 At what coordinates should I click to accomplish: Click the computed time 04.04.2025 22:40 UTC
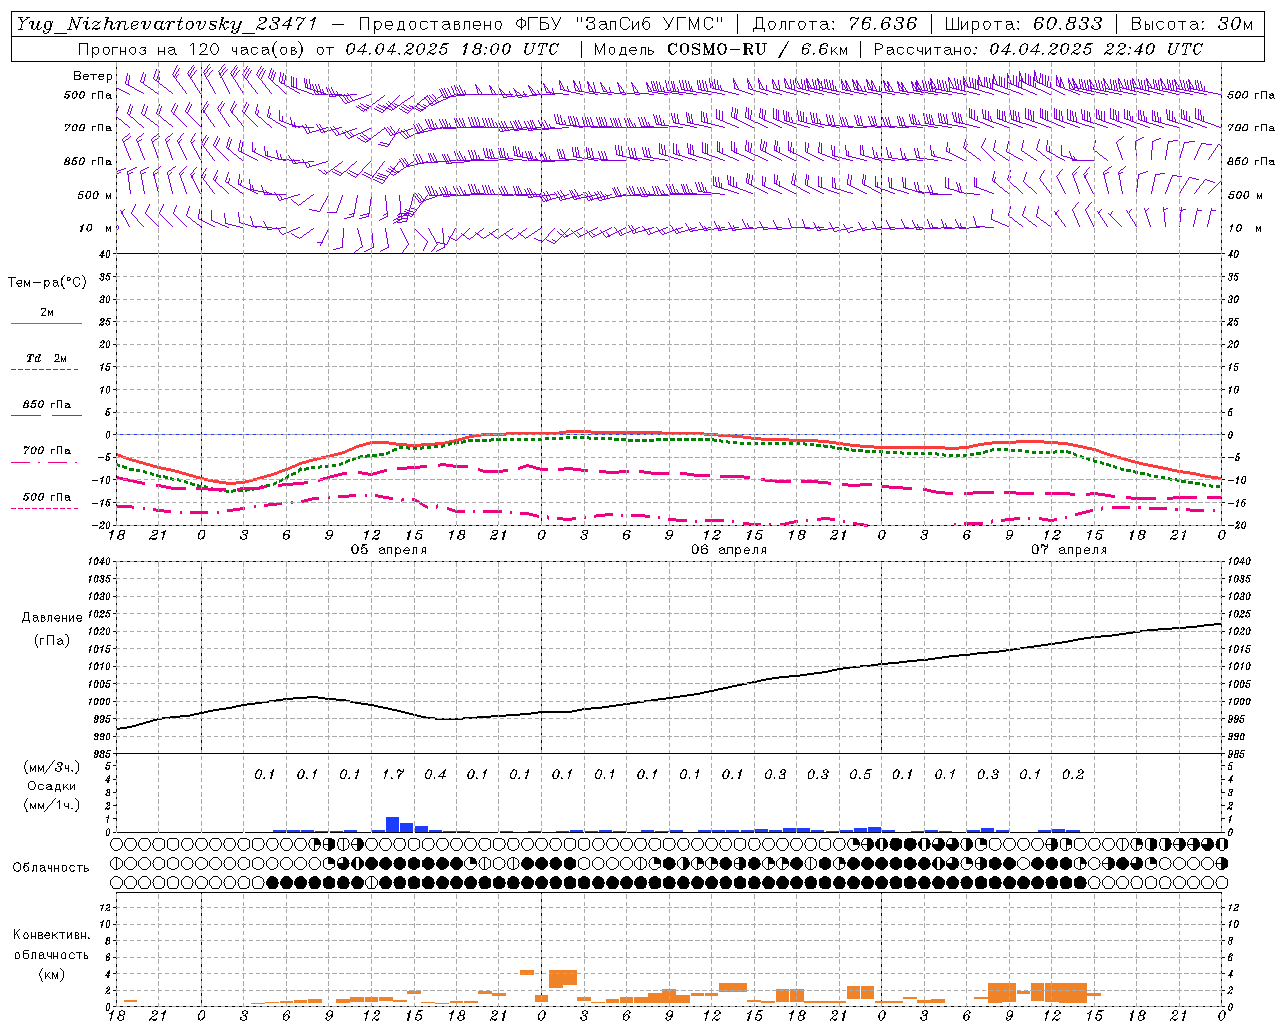click(x=1096, y=49)
